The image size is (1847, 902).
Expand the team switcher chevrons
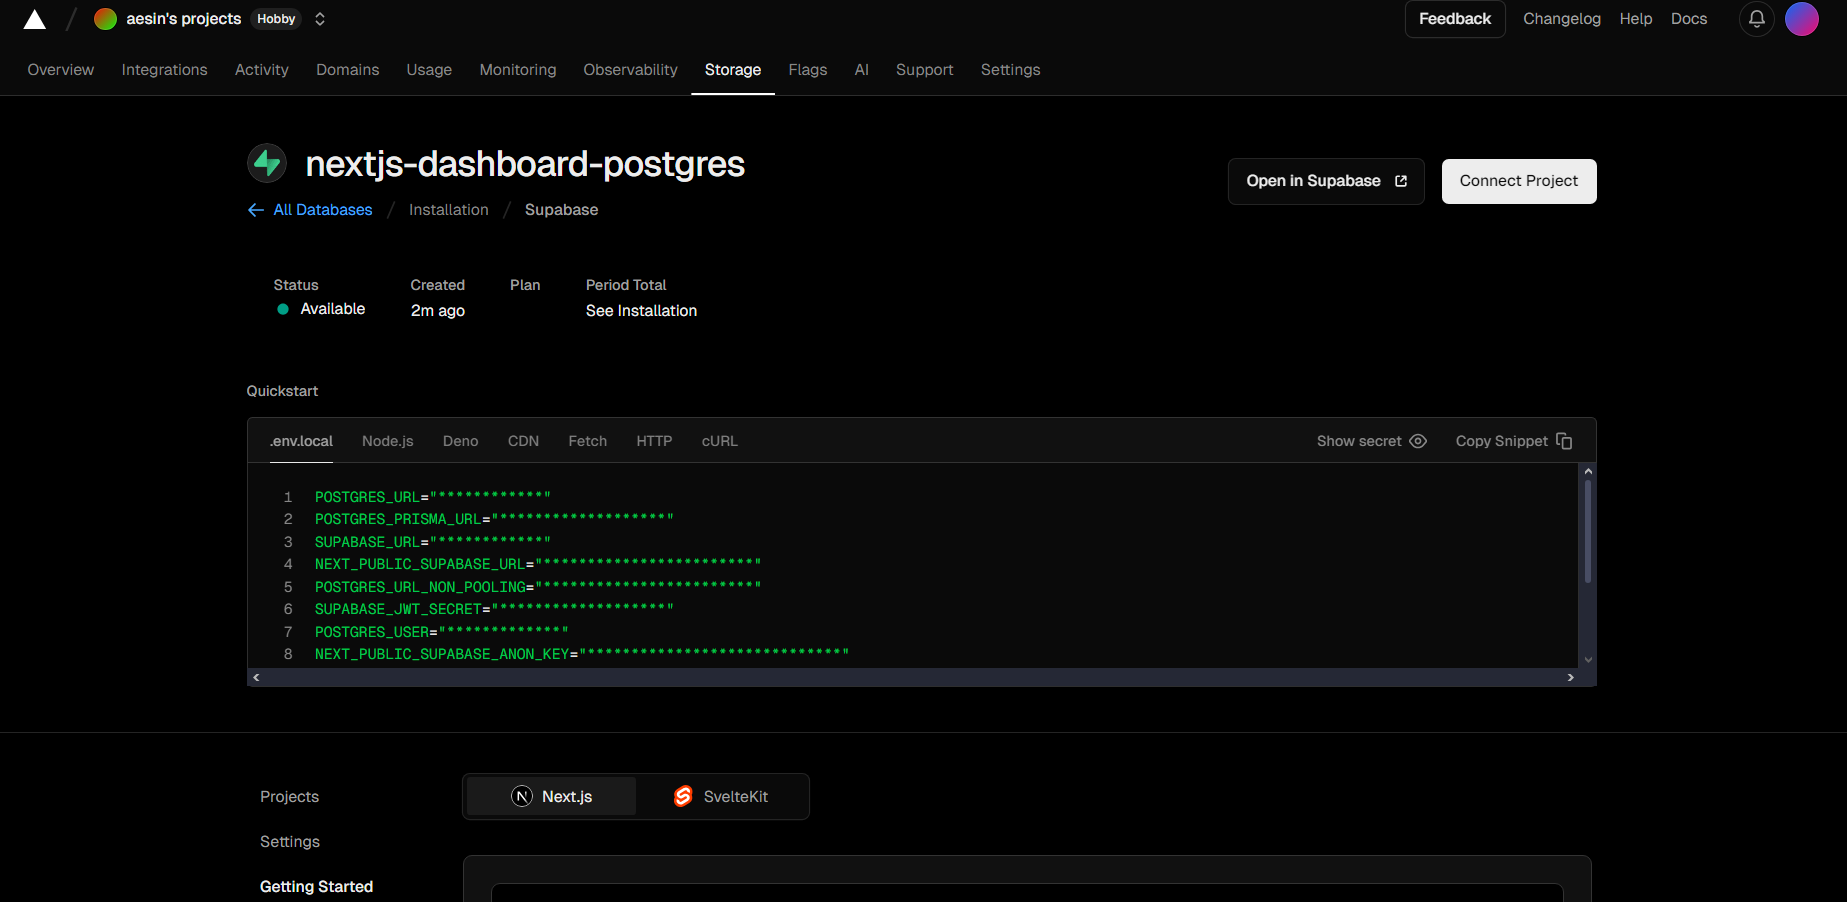point(320,19)
